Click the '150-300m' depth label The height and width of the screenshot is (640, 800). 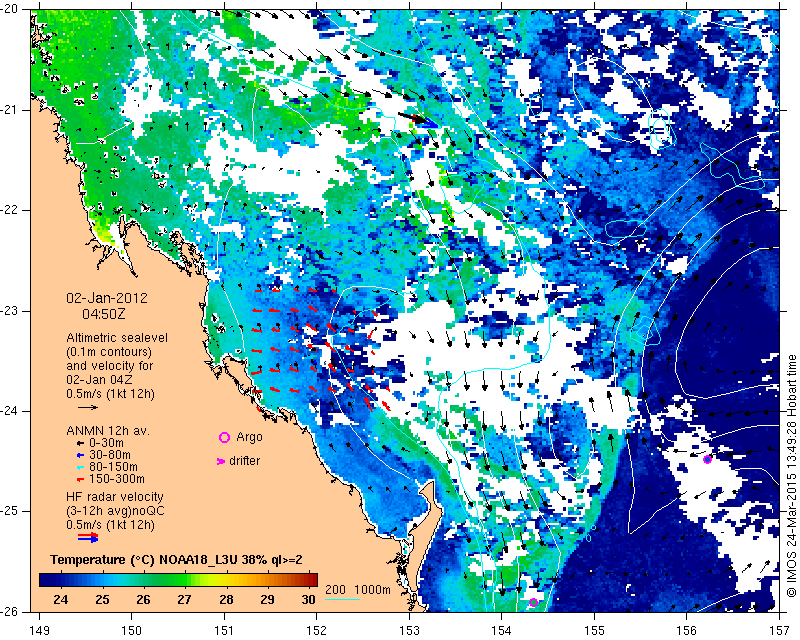pos(117,479)
